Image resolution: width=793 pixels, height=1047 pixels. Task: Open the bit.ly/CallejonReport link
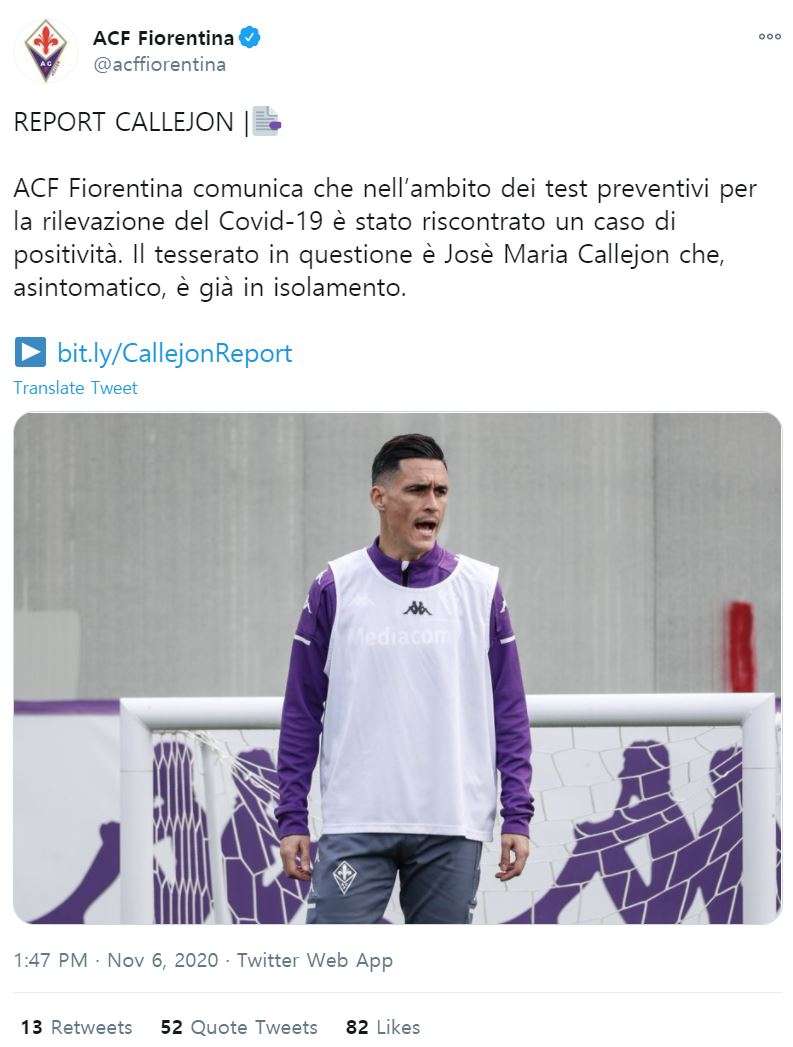point(174,353)
